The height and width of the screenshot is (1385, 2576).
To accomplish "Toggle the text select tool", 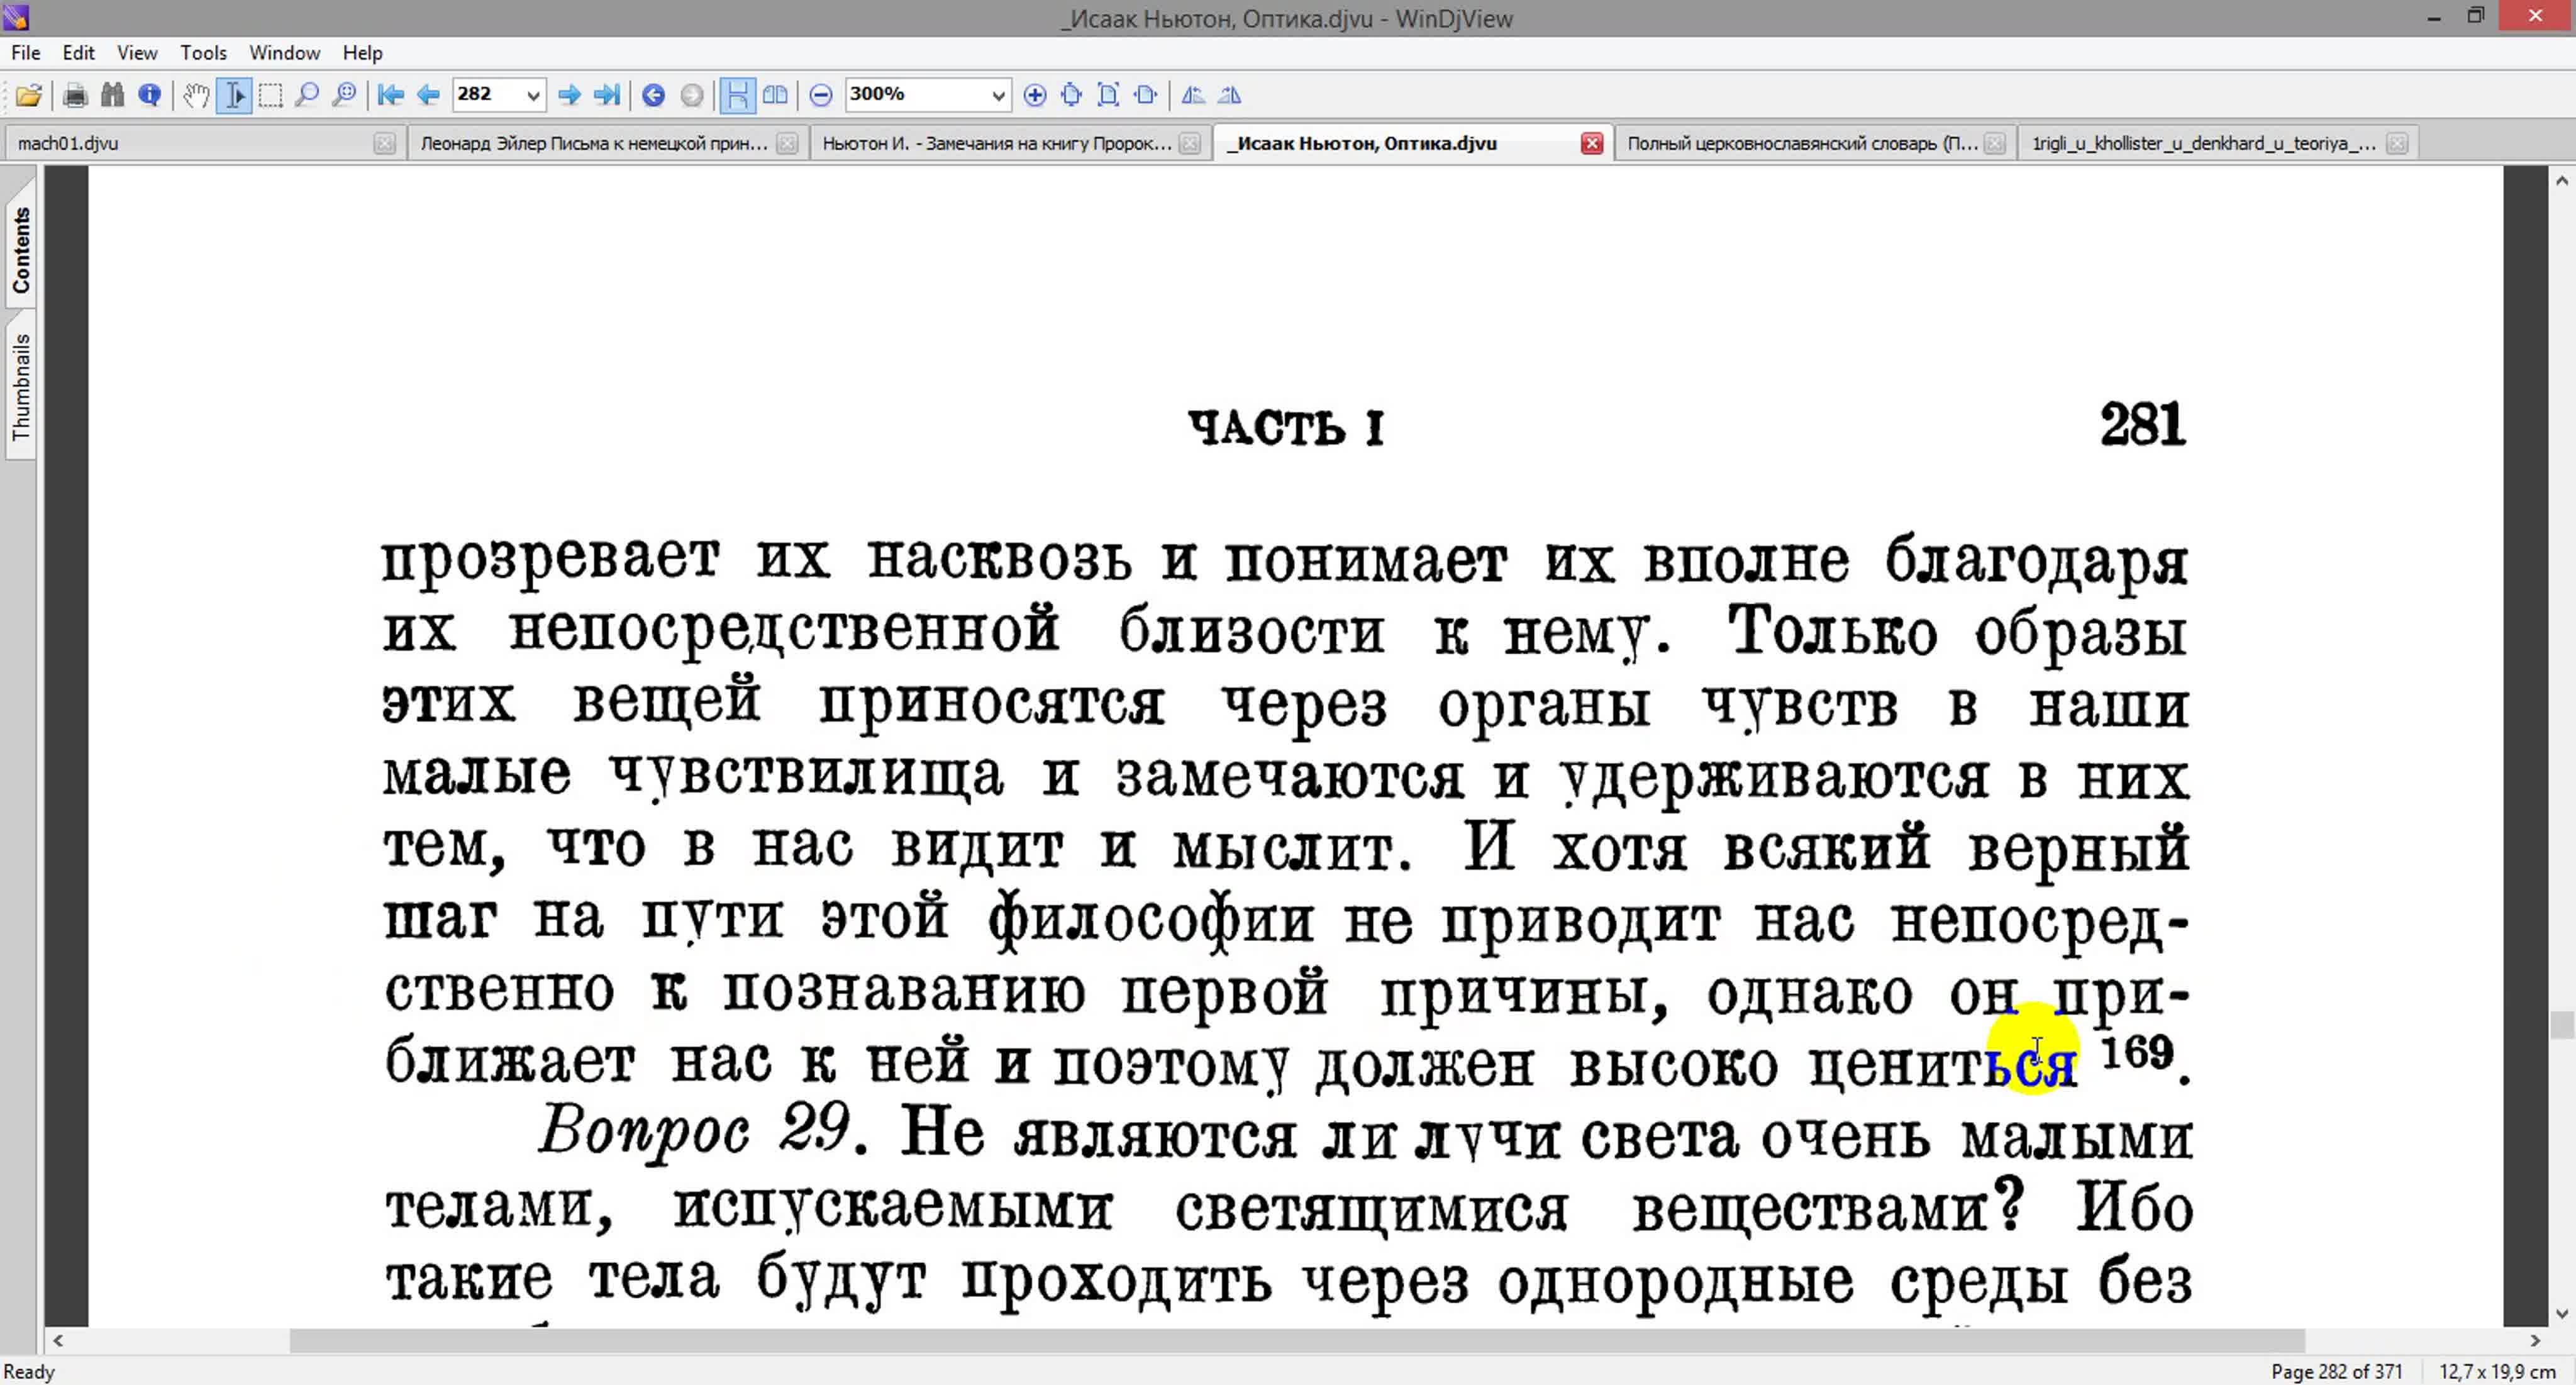I will pos(234,95).
